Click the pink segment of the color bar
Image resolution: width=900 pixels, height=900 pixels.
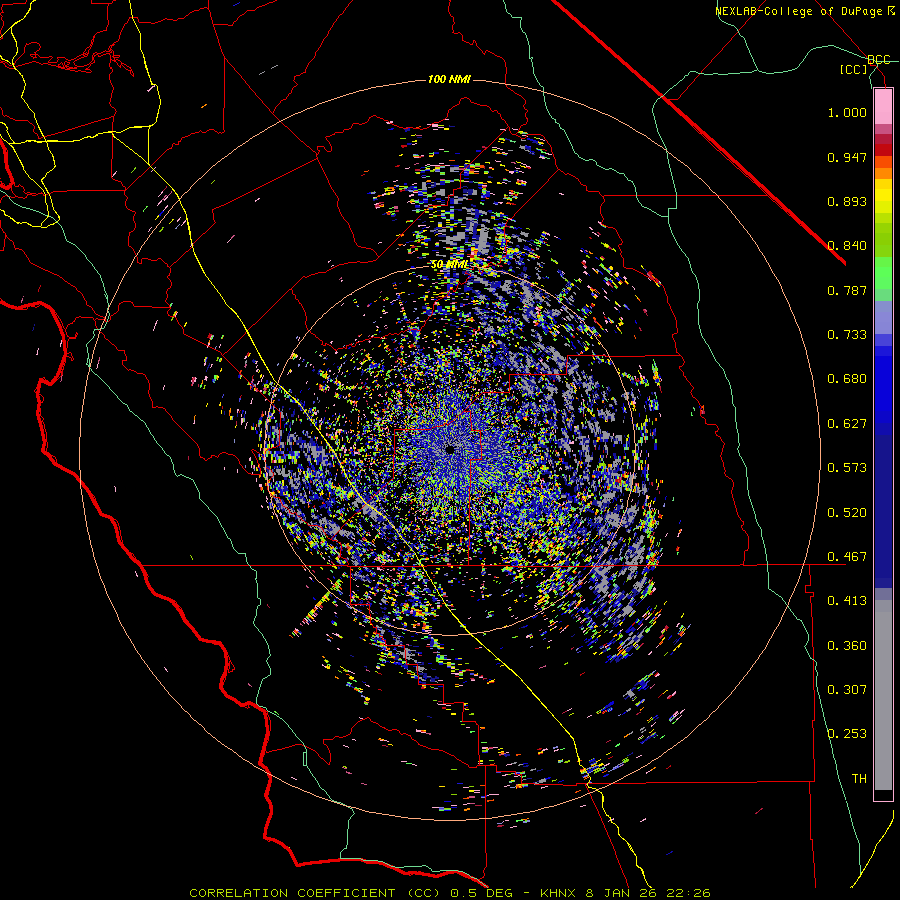pyautogui.click(x=883, y=107)
